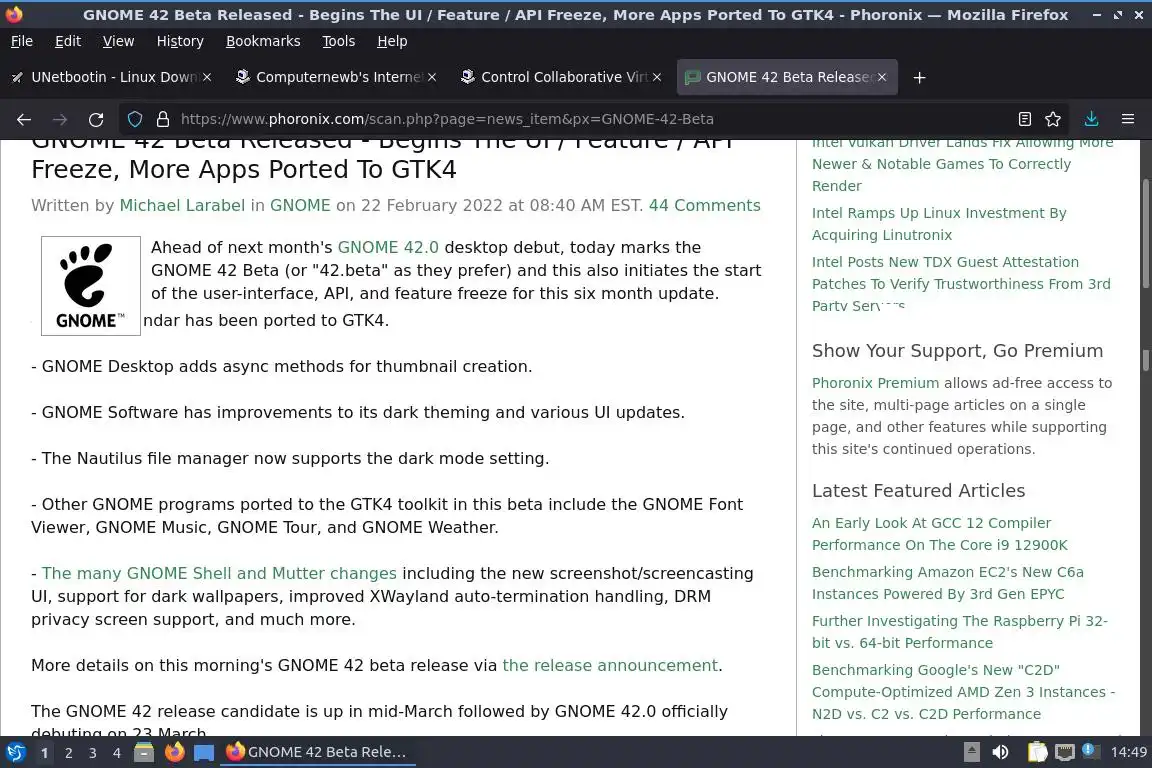Open the History menu
Screen dimensions: 1152x768
tap(180, 41)
